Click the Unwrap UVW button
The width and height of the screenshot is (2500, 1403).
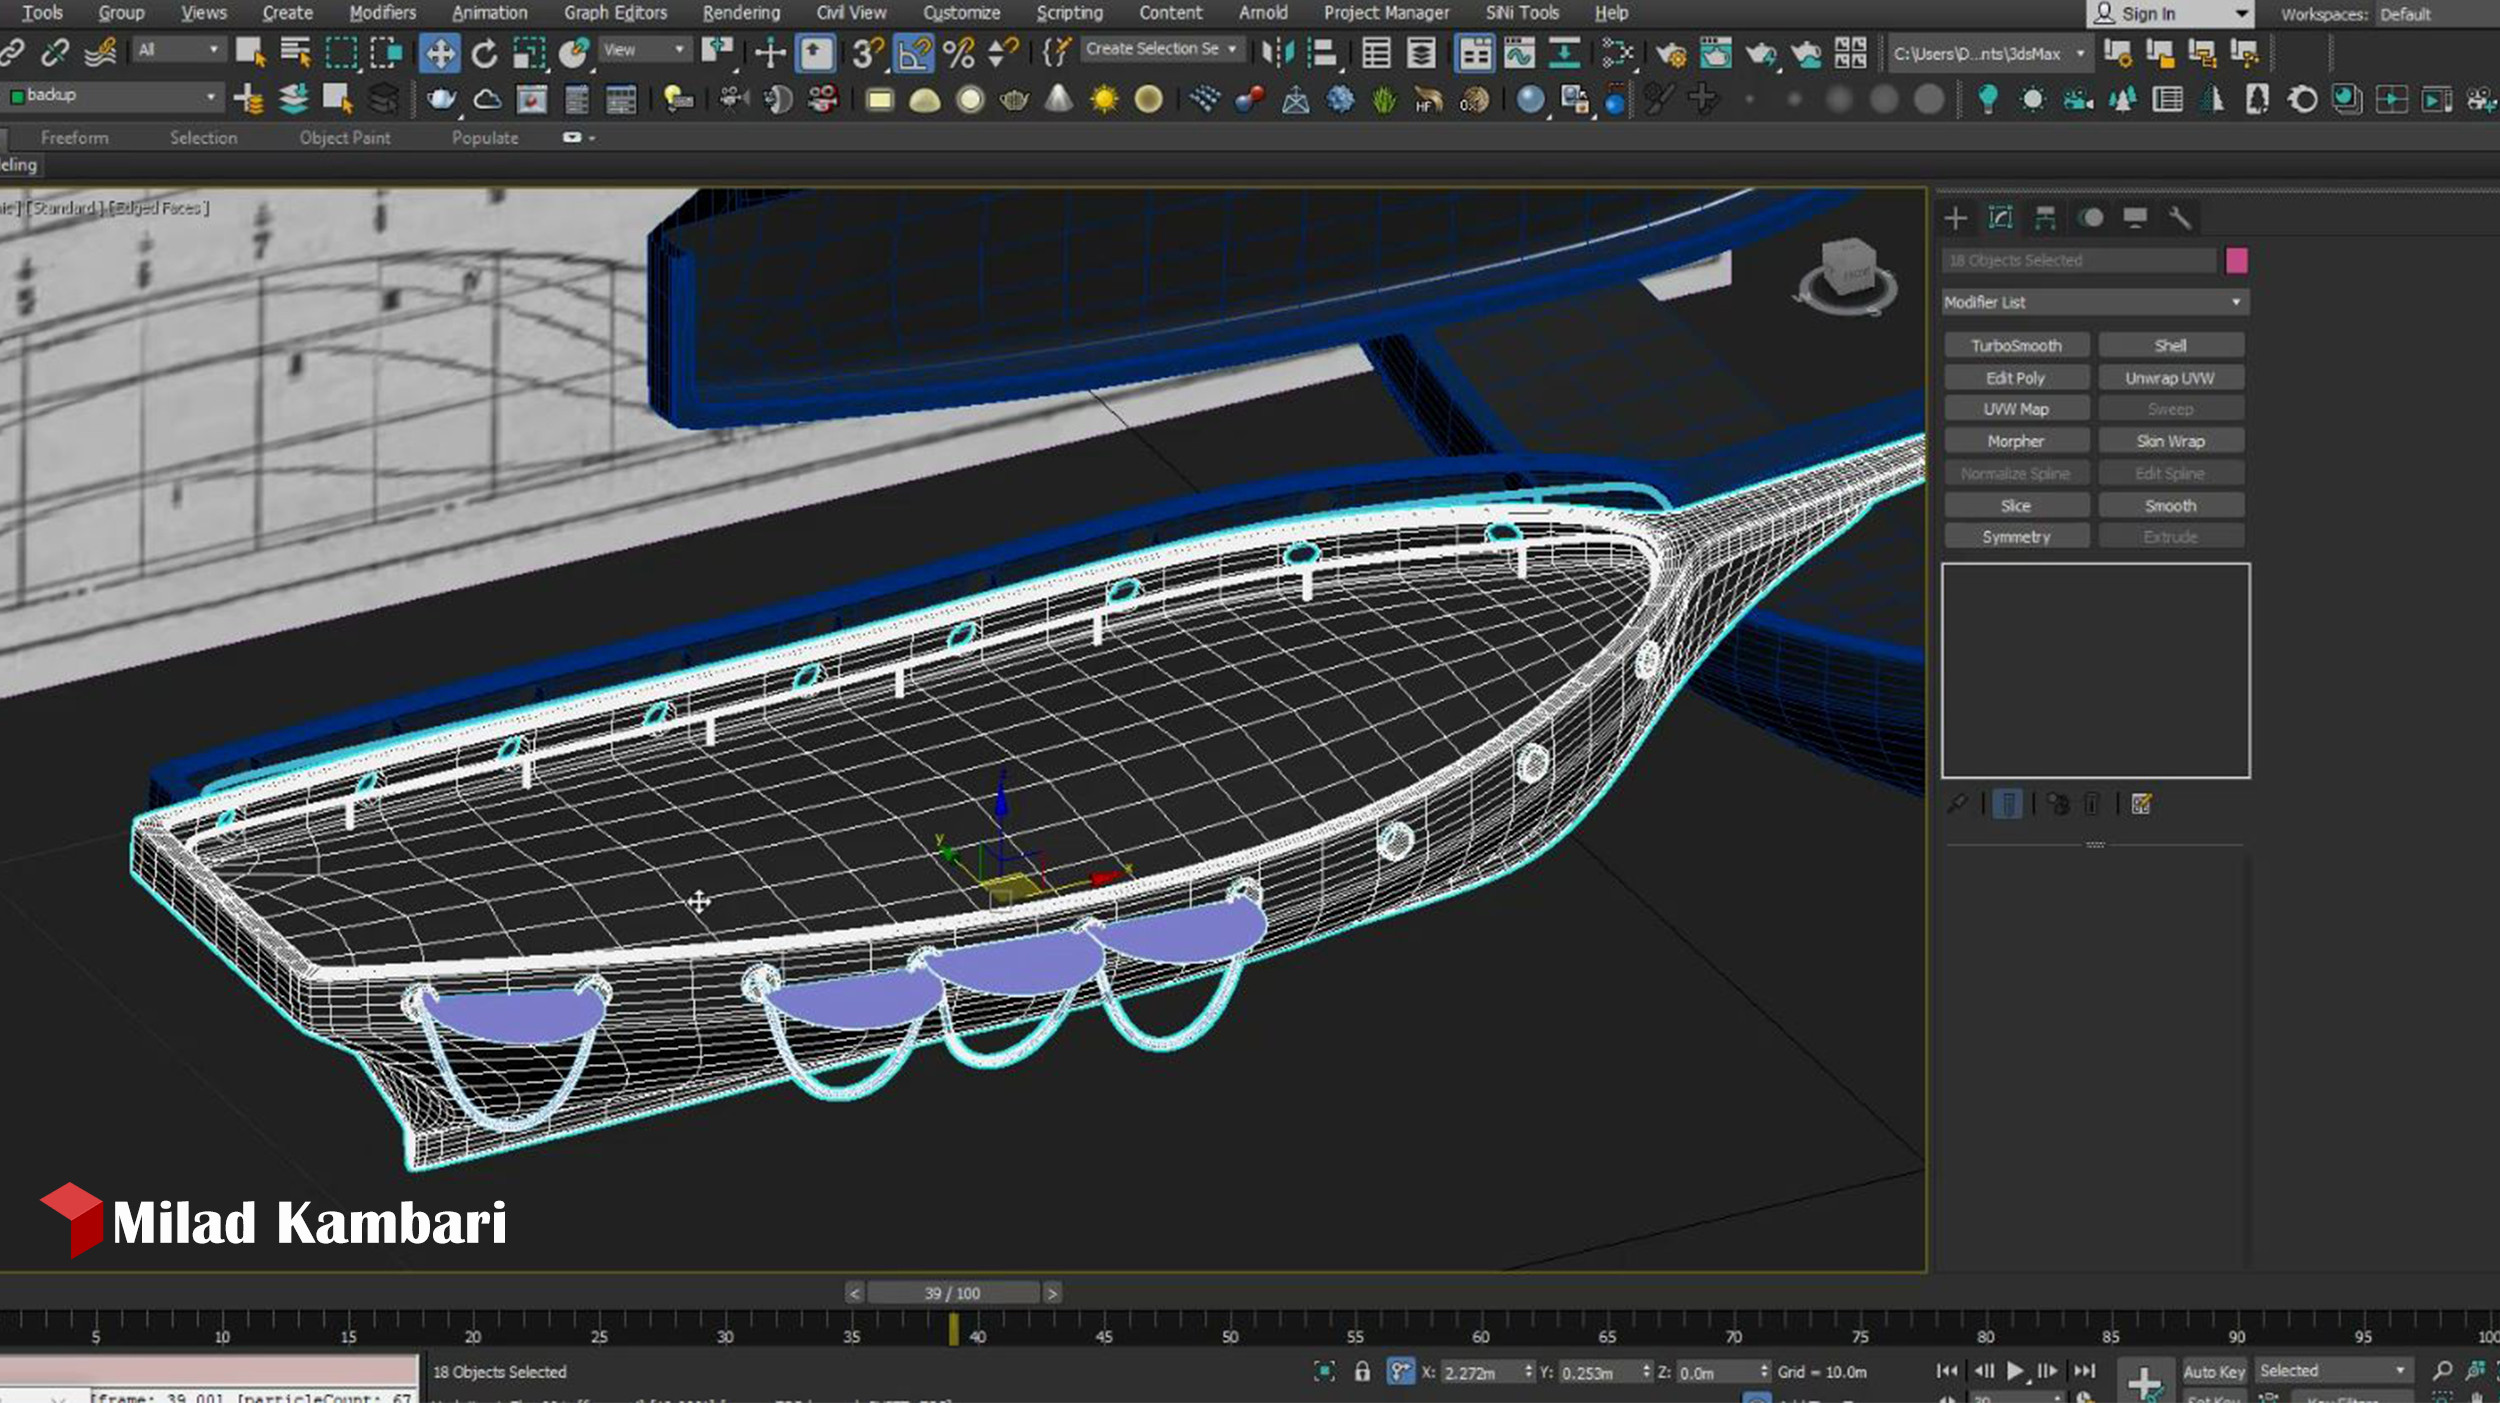pyautogui.click(x=2169, y=378)
